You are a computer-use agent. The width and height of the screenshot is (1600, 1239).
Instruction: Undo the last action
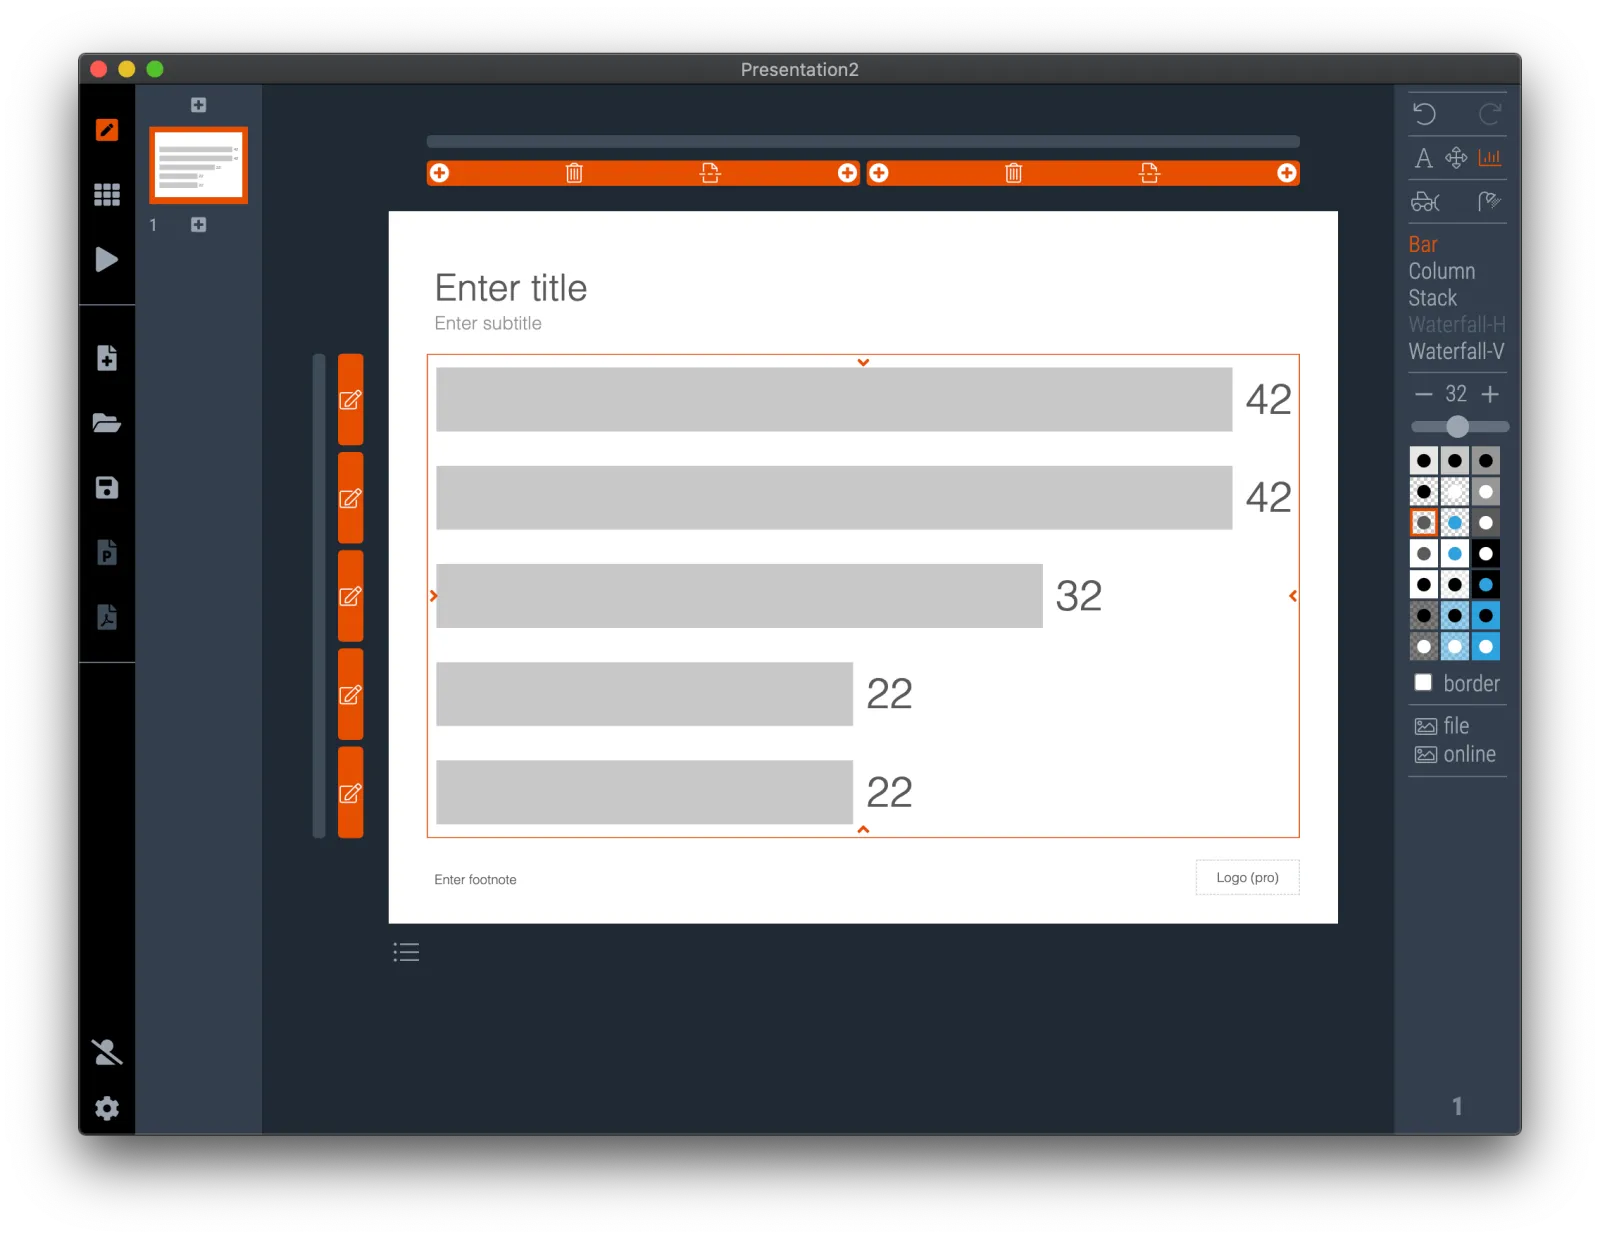tap(1424, 113)
